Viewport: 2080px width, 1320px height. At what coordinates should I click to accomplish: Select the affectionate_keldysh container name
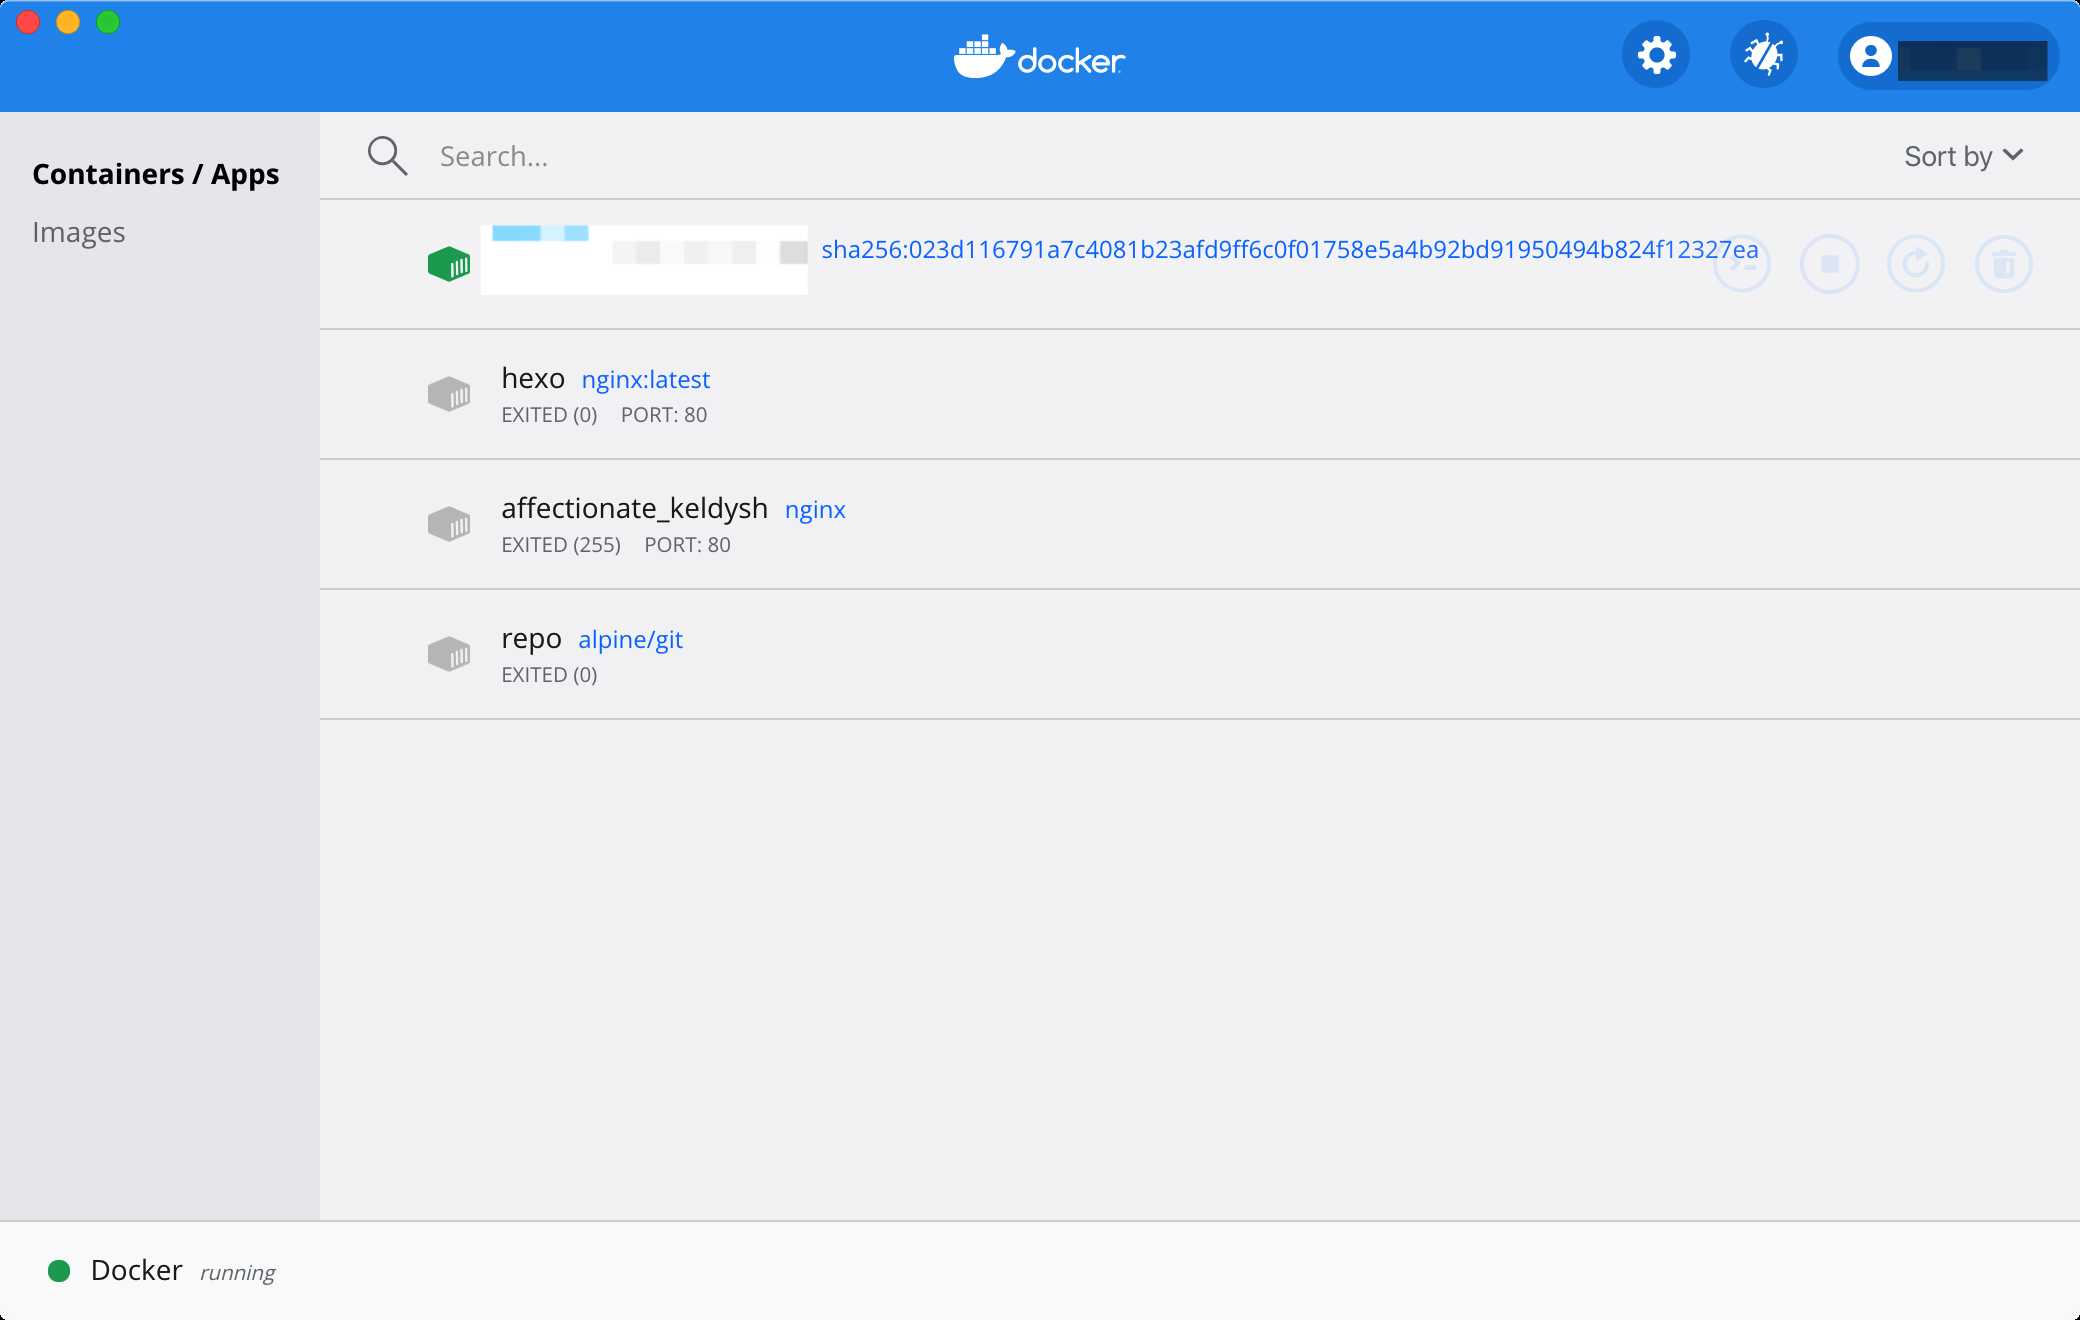pyautogui.click(x=635, y=509)
